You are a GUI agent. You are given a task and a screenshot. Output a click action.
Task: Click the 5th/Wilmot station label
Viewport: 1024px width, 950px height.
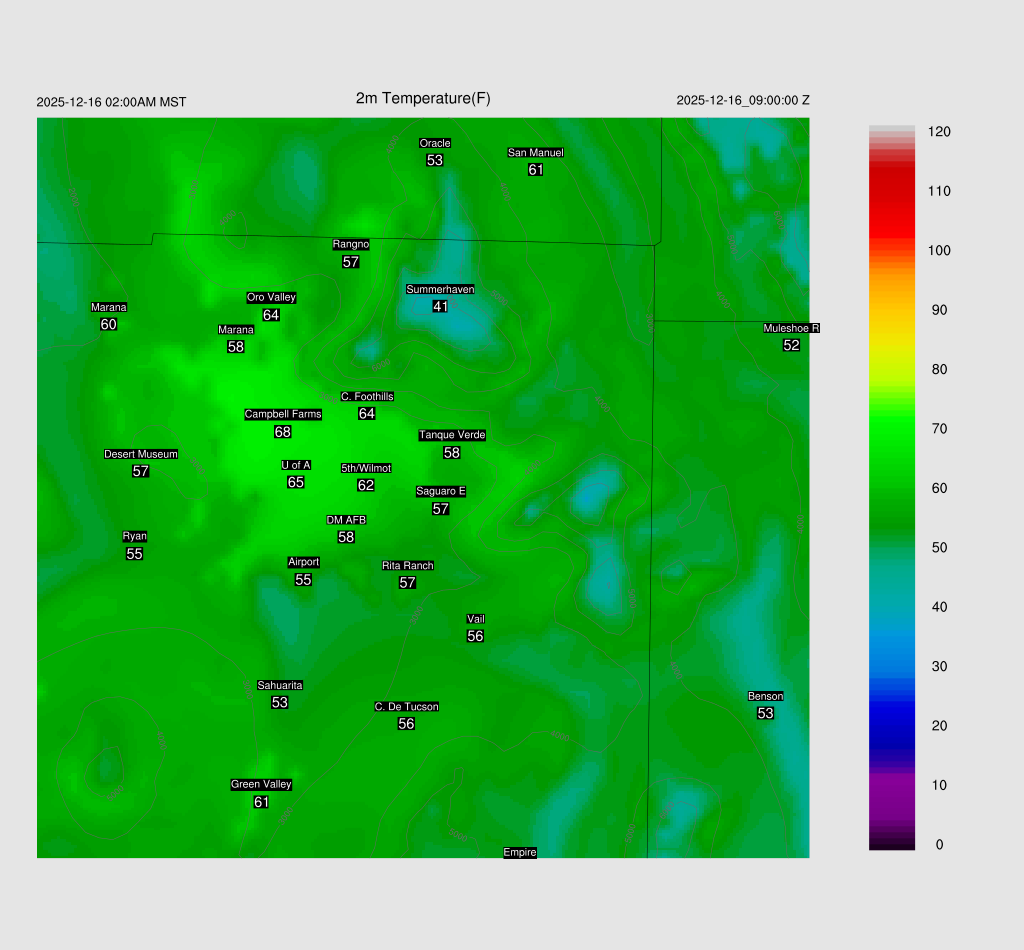pos(366,468)
